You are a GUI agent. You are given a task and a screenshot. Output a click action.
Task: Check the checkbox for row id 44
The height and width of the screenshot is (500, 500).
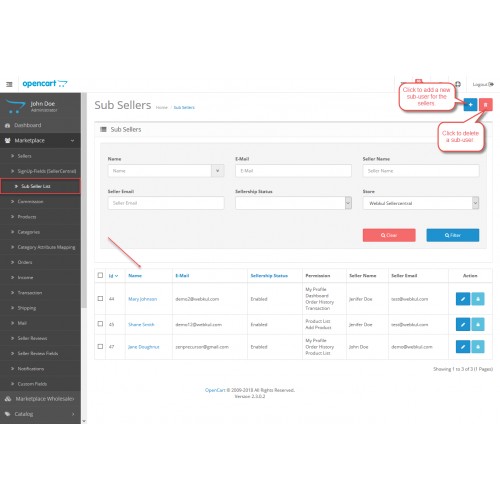pos(100,298)
